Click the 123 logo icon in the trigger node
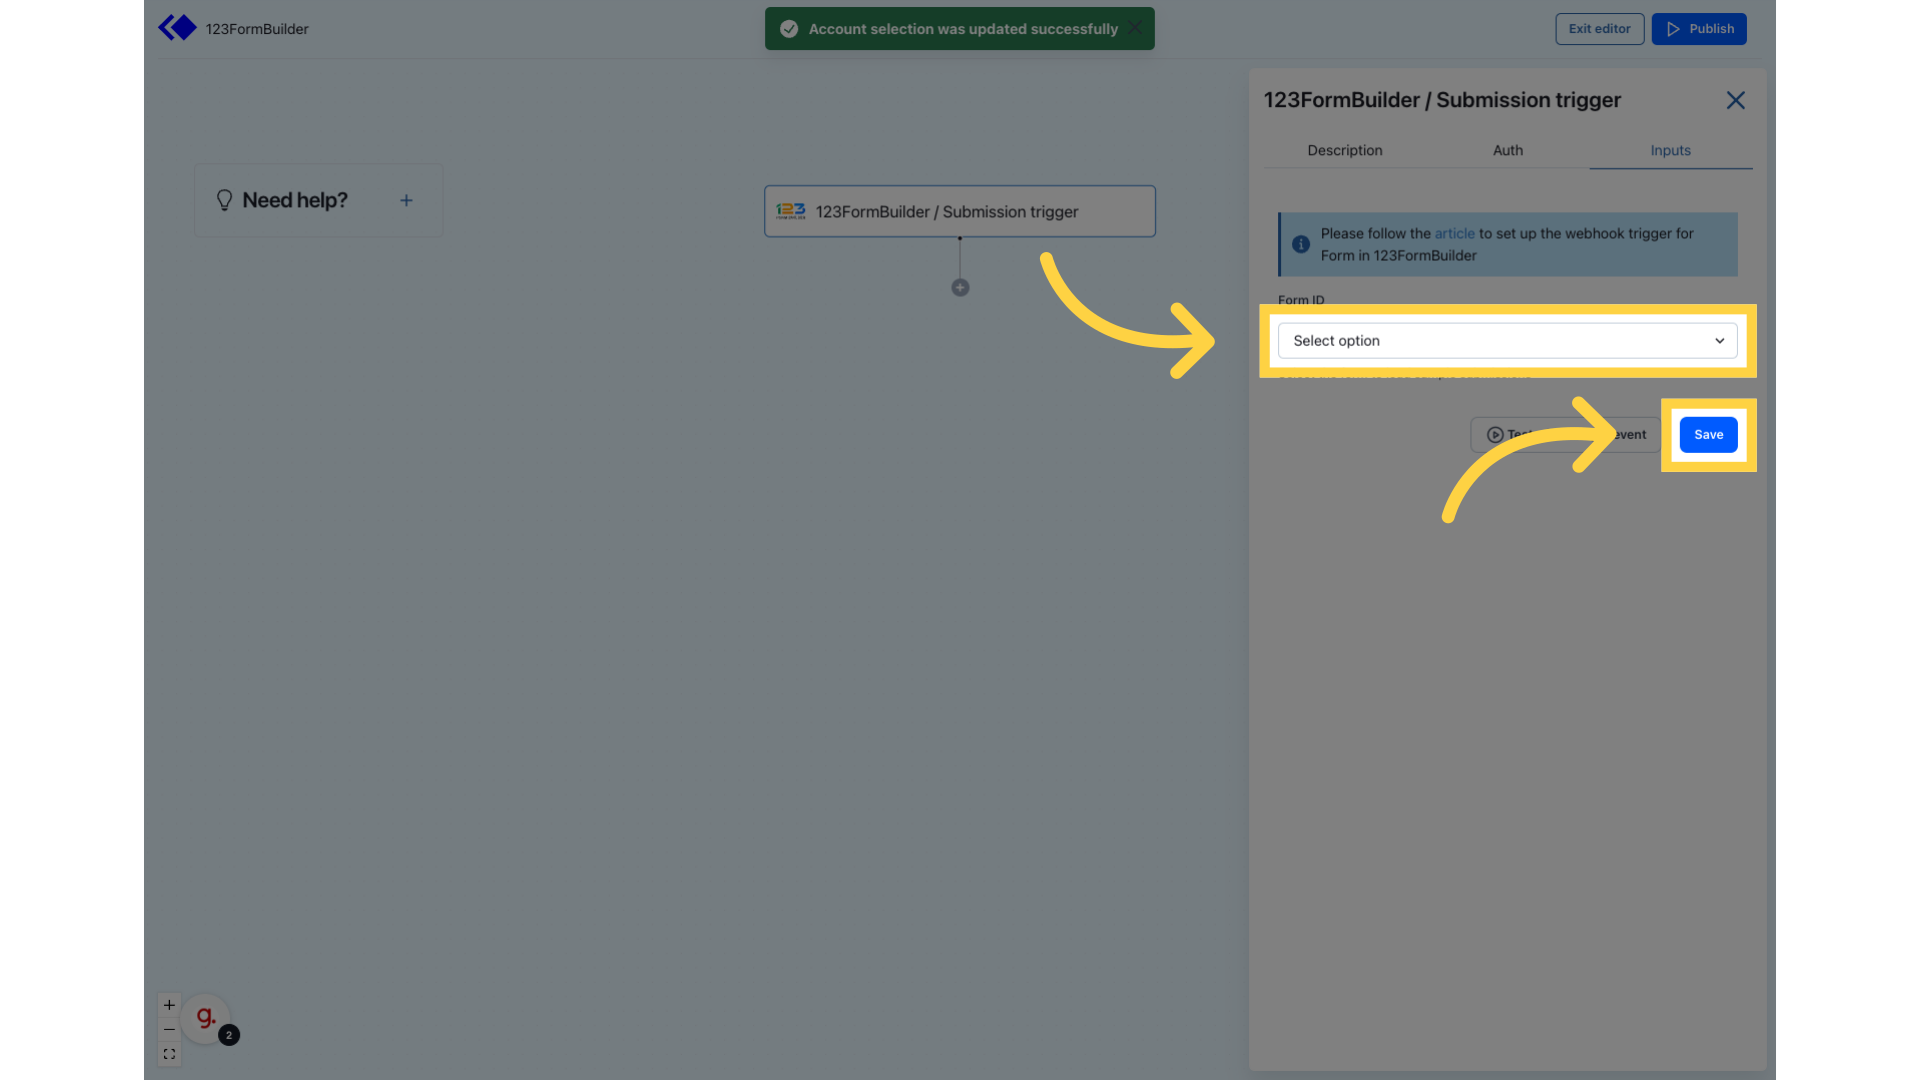 coord(790,211)
